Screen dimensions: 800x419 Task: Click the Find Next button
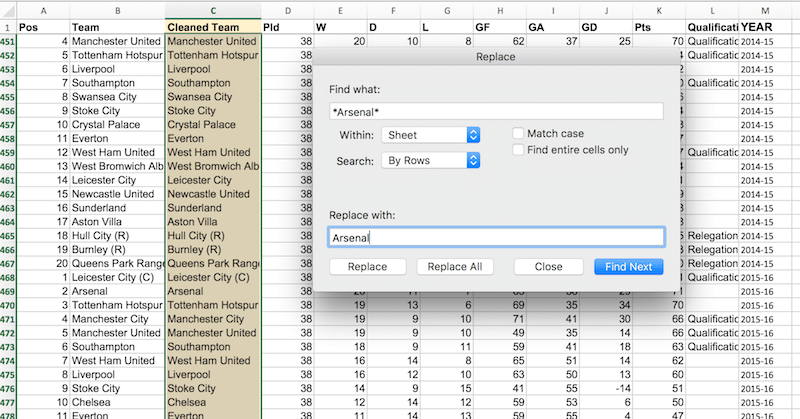click(x=629, y=266)
